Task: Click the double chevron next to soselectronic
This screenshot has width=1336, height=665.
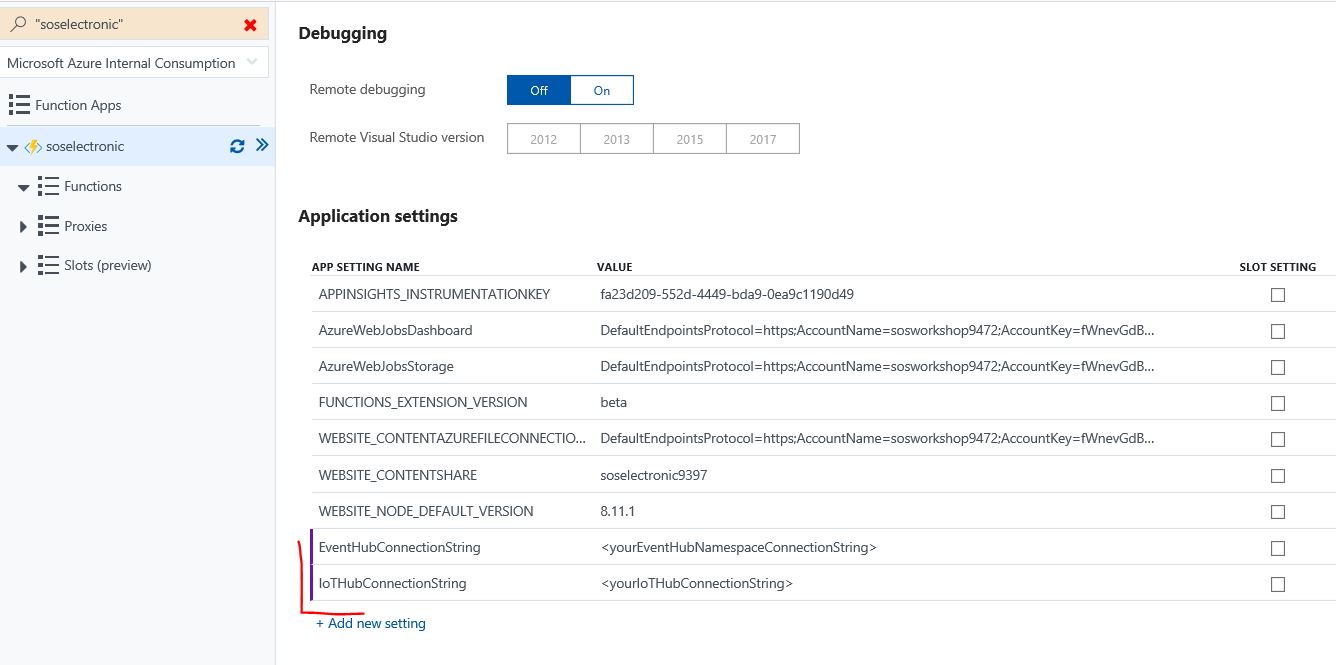Action: coord(262,145)
